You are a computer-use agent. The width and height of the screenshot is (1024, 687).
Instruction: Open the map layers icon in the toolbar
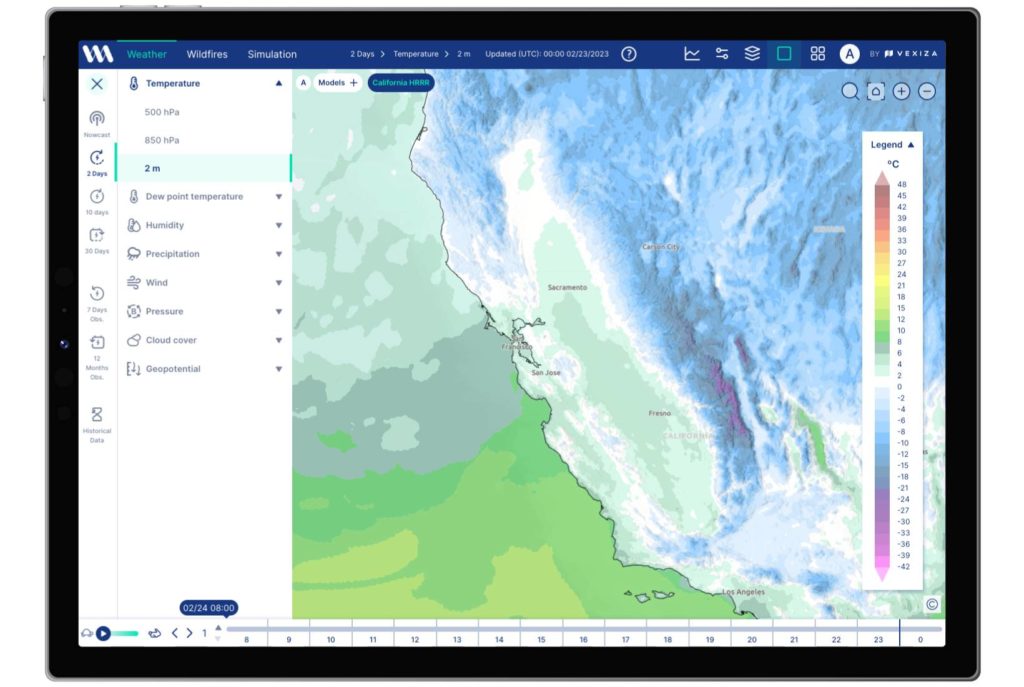click(752, 54)
